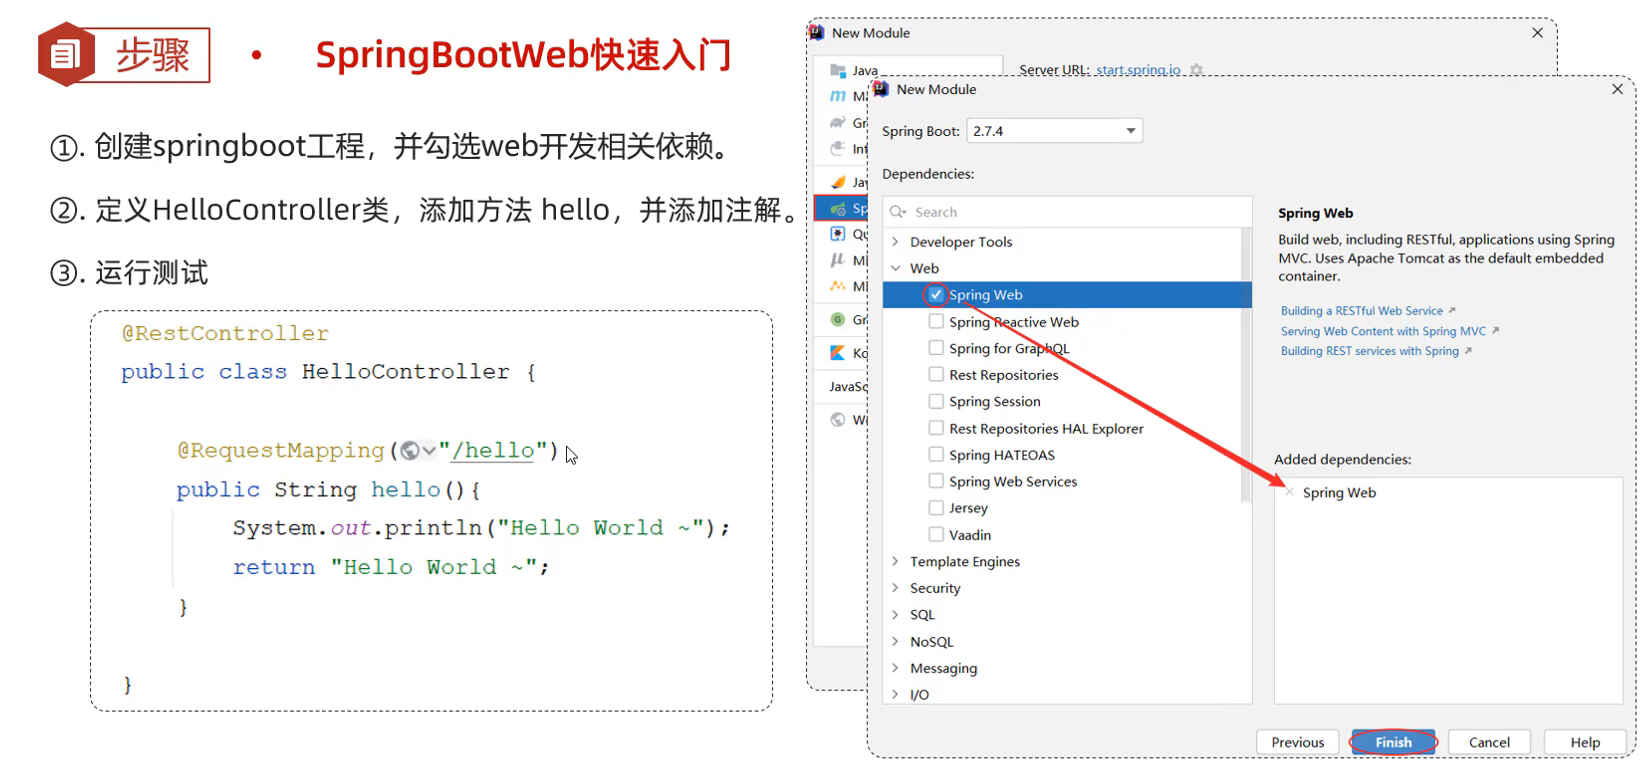Uncheck the Spring Web checkbox
Image resolution: width=1650 pixels, height=772 pixels.
936,295
